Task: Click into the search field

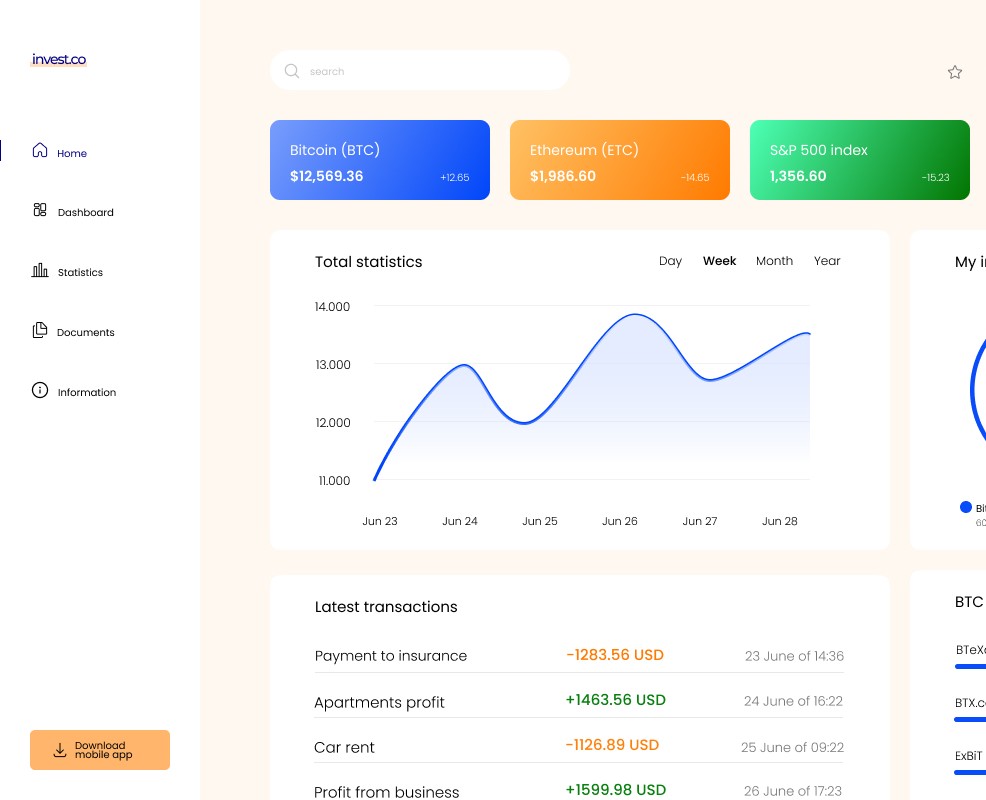Action: 420,70
